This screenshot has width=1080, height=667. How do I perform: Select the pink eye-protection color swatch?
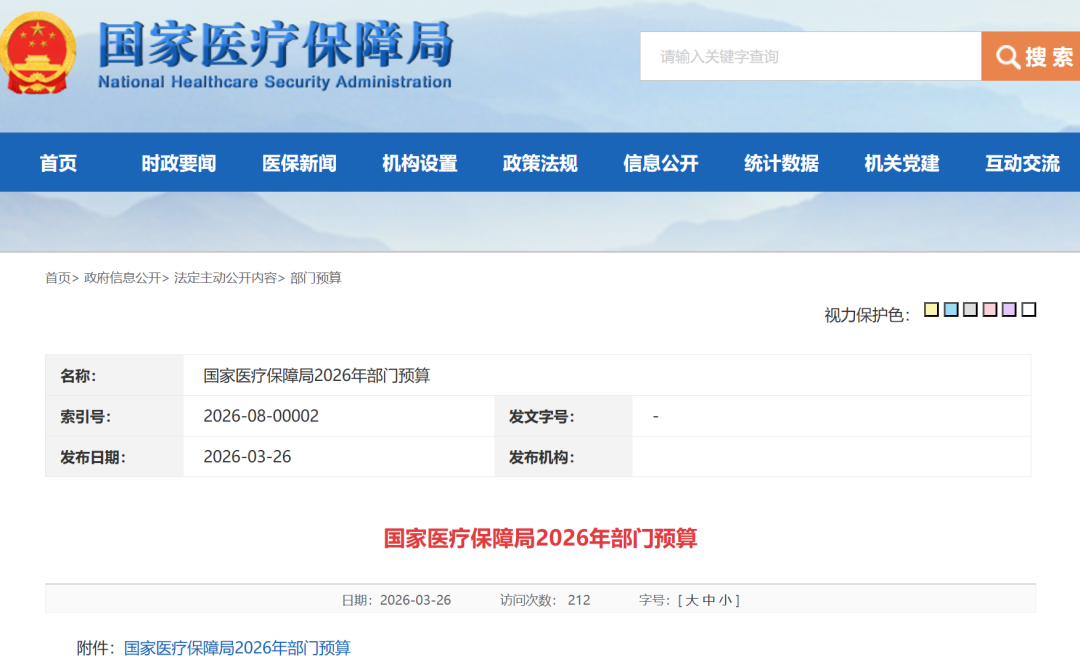point(987,310)
